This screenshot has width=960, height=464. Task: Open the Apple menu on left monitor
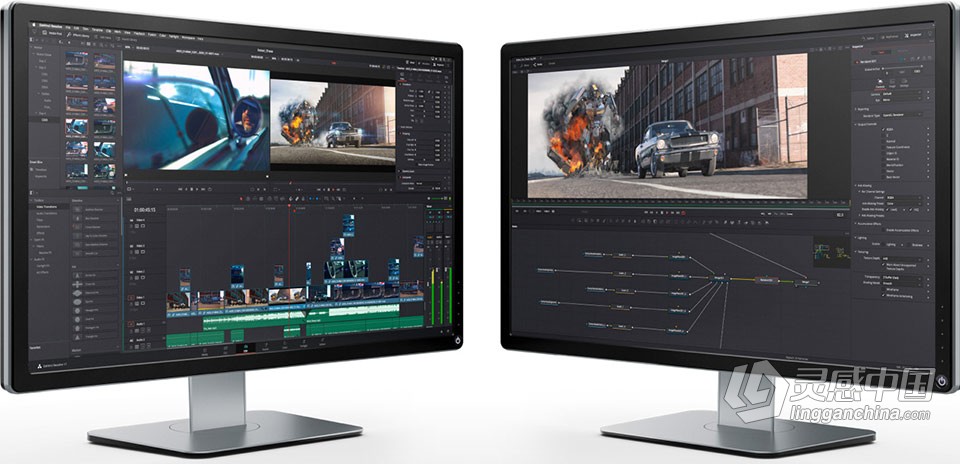coord(34,24)
